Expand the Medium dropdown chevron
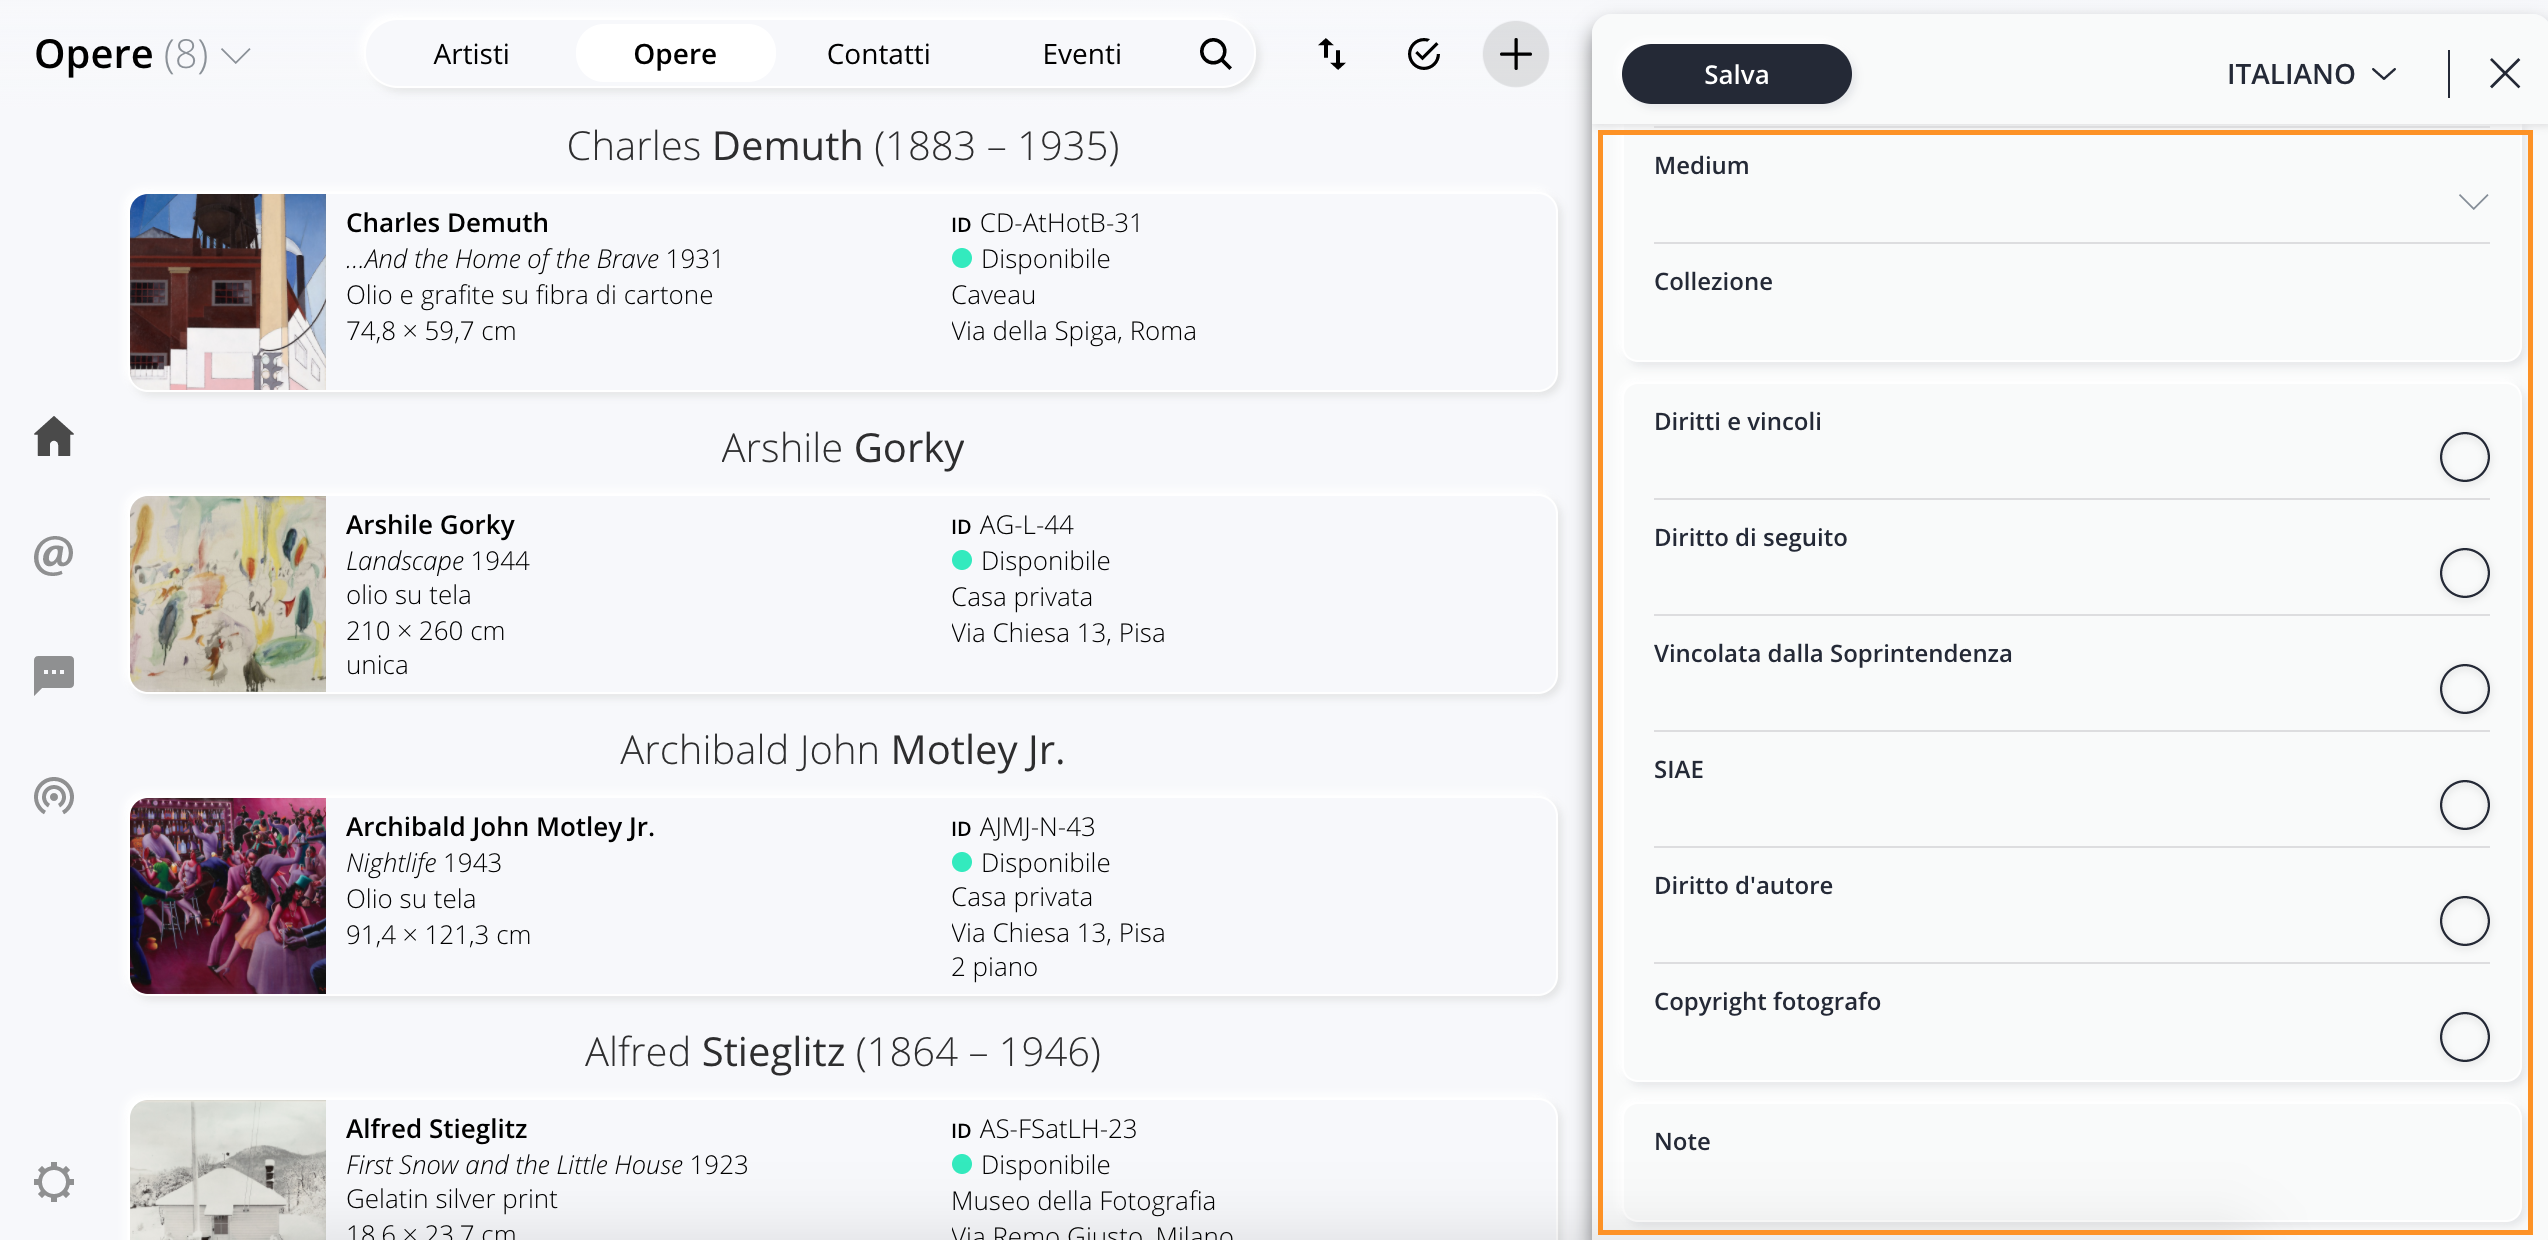The width and height of the screenshot is (2548, 1240). pos(2473,202)
